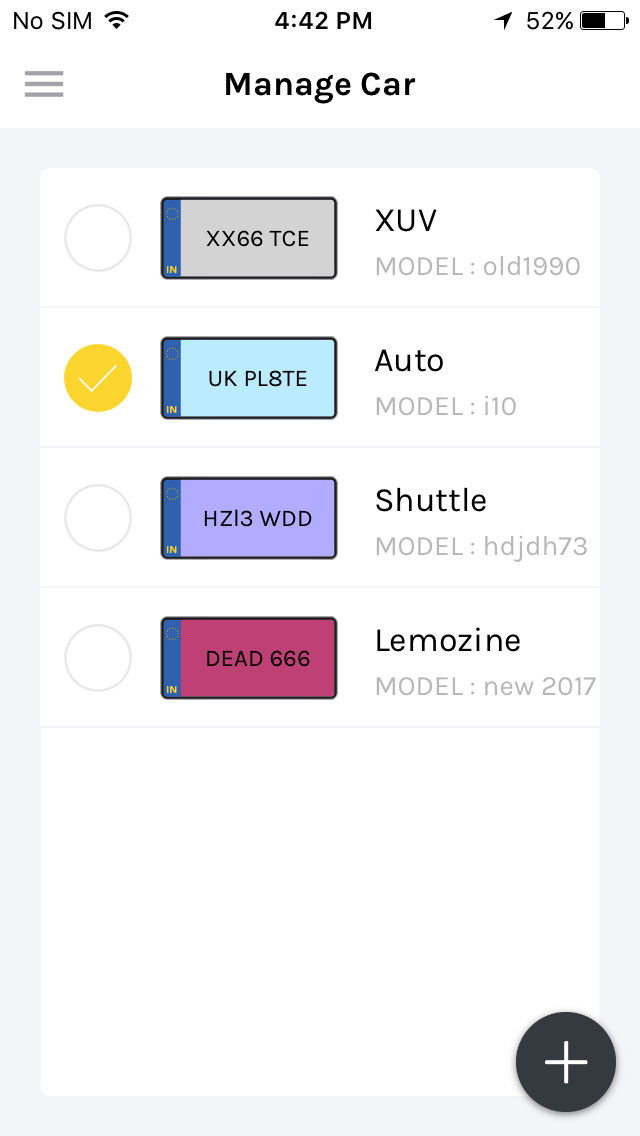This screenshot has width=640, height=1136.
Task: Open the Lemozine car name
Action: point(448,640)
